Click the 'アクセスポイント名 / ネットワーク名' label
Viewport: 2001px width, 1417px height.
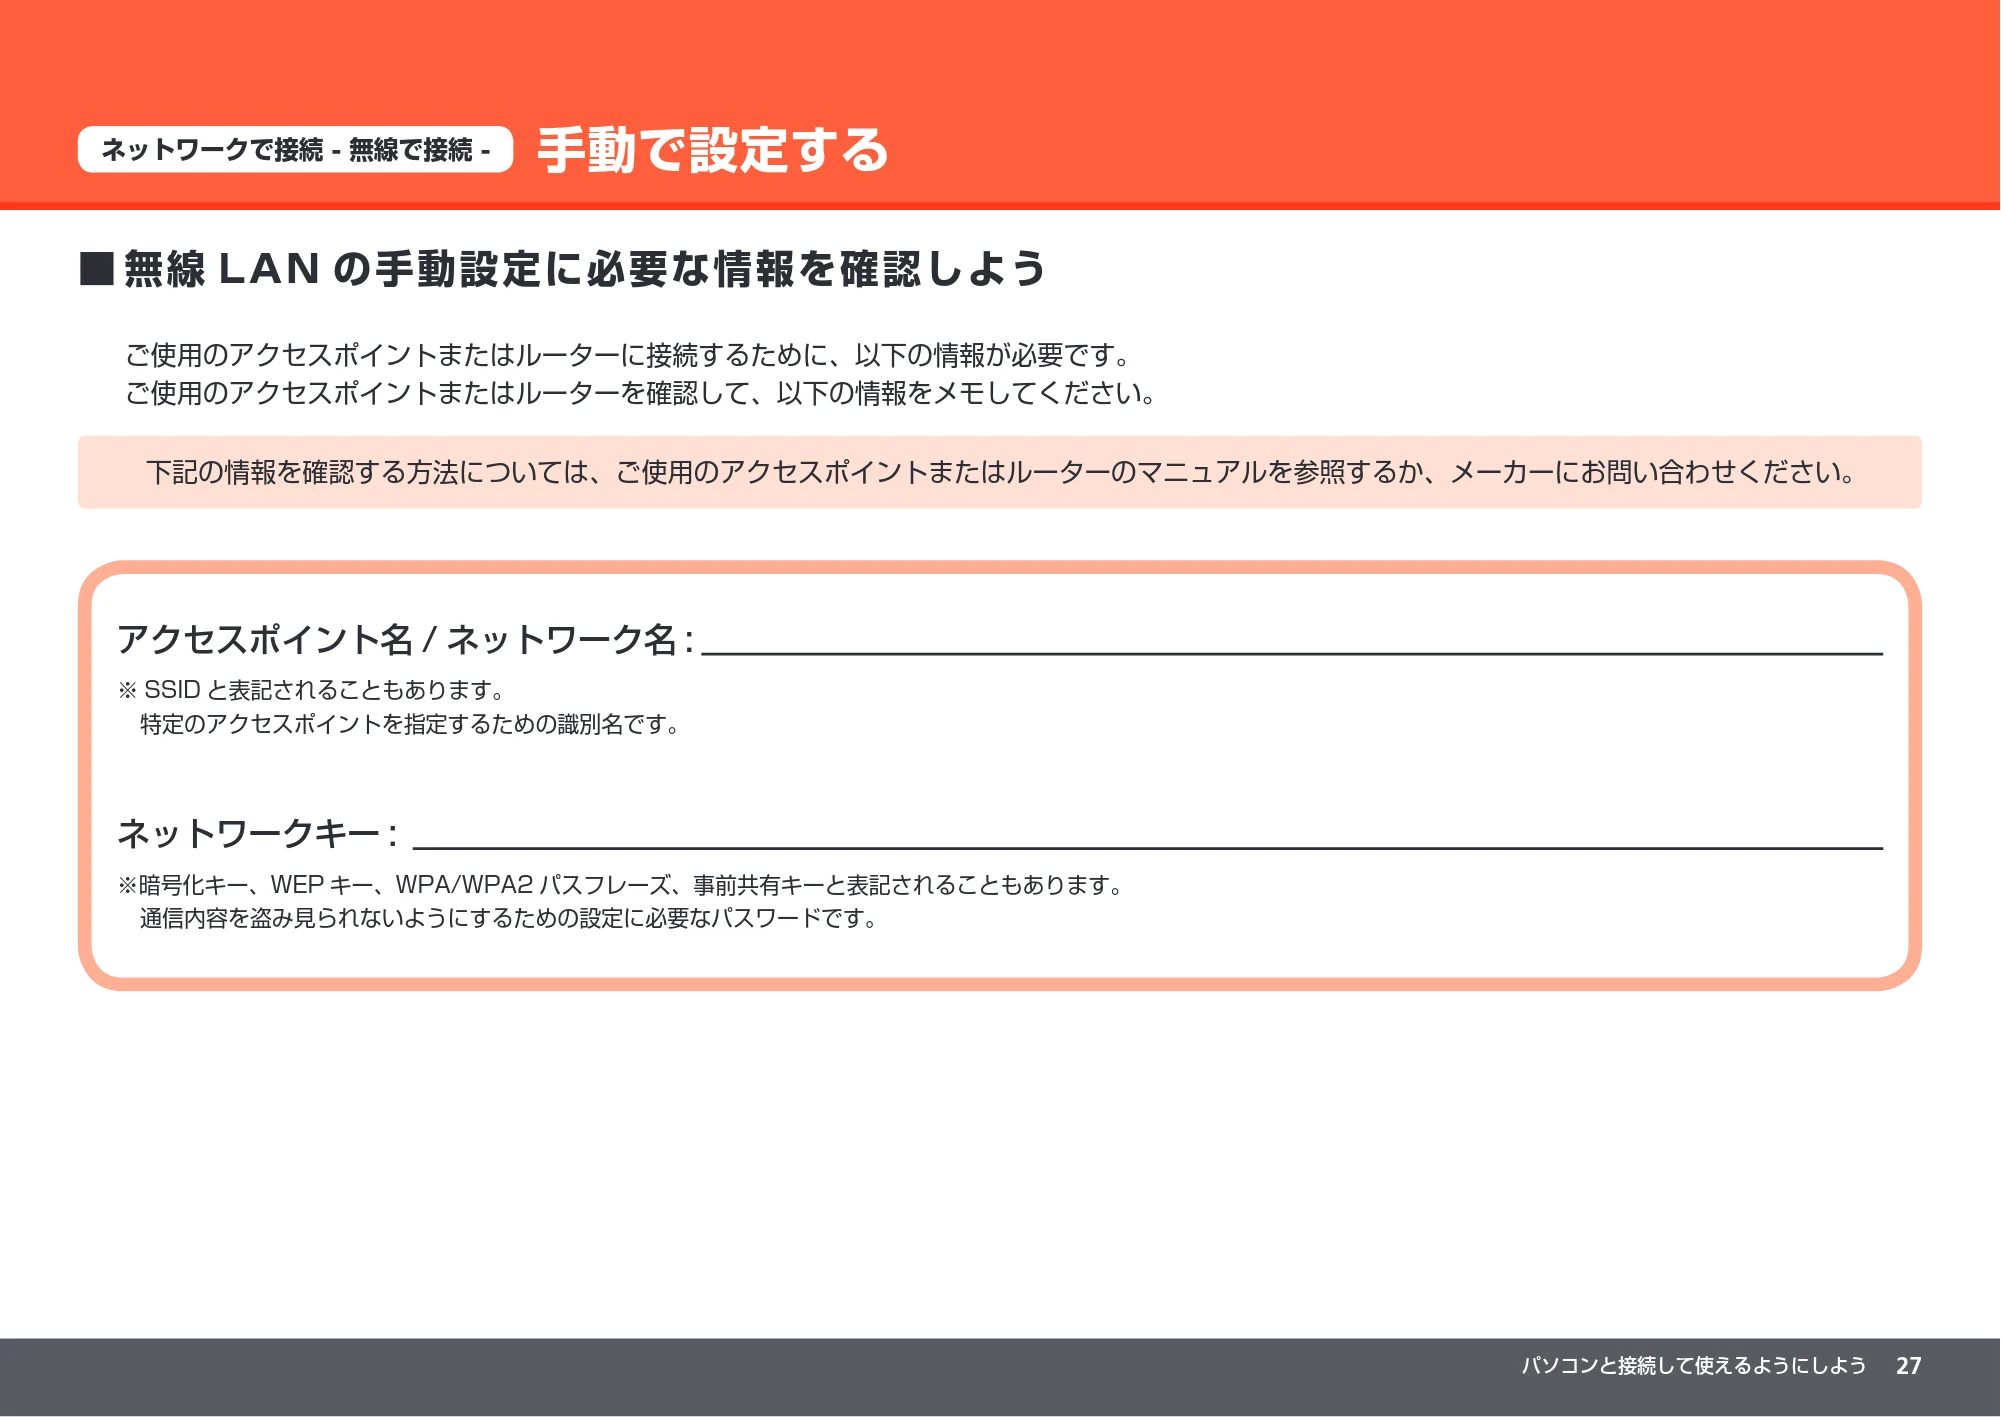(405, 639)
